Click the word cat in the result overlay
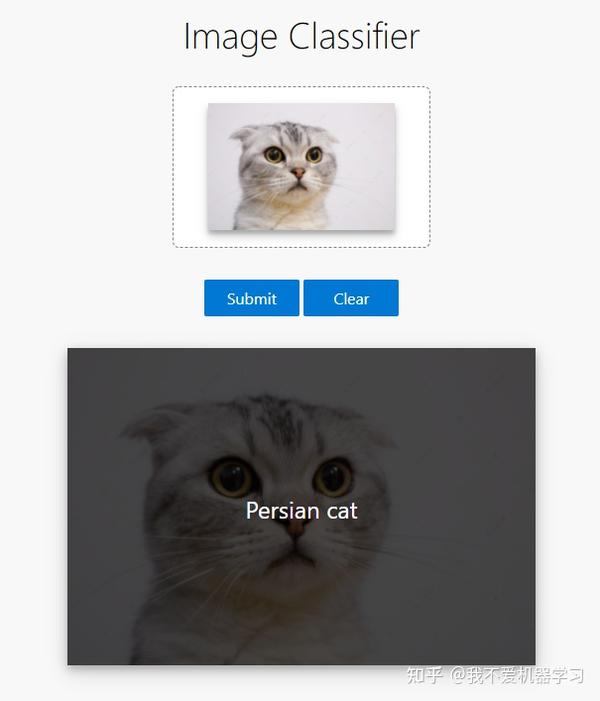Screen dimensions: 600x701 tap(342, 512)
